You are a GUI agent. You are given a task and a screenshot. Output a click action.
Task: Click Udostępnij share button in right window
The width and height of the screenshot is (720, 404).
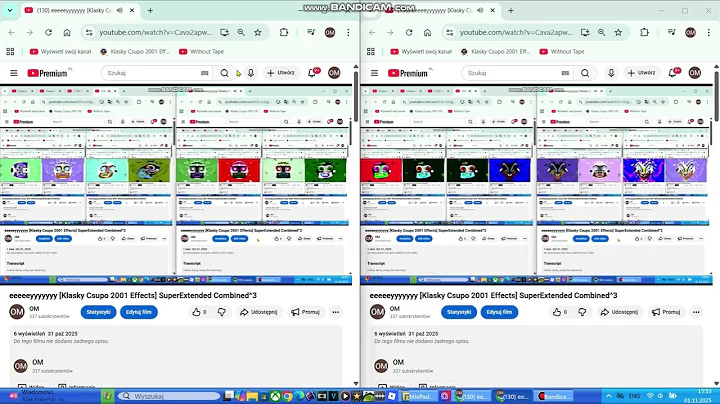(x=619, y=312)
